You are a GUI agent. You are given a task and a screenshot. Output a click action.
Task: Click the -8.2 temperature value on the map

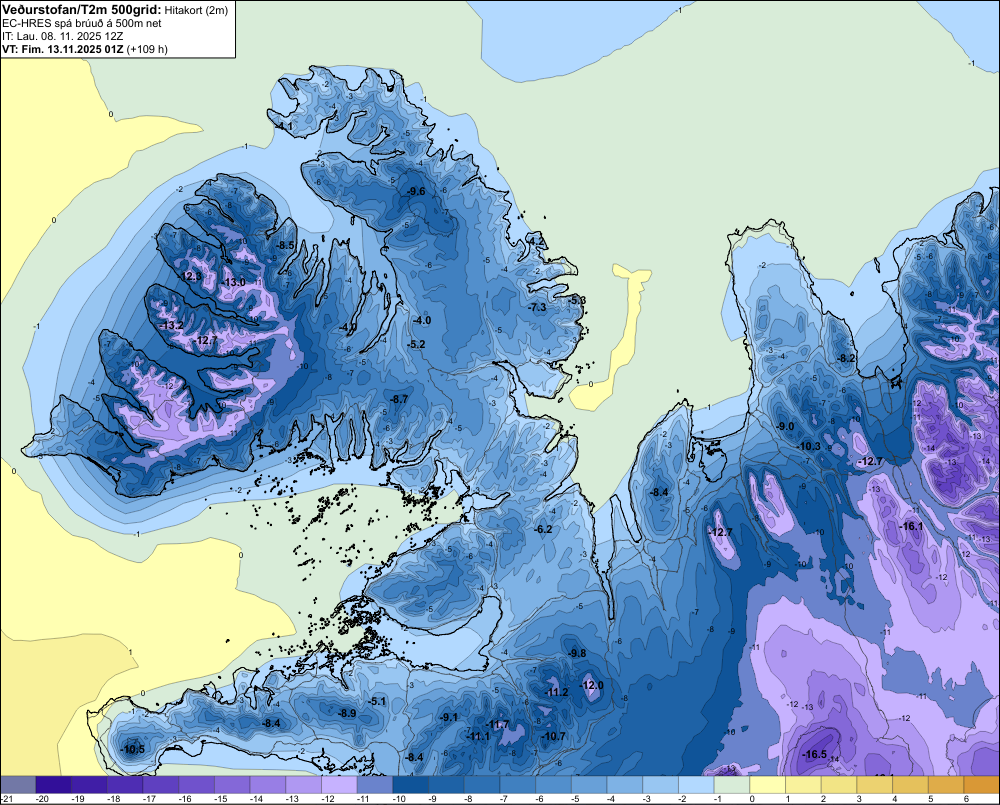coord(846,358)
